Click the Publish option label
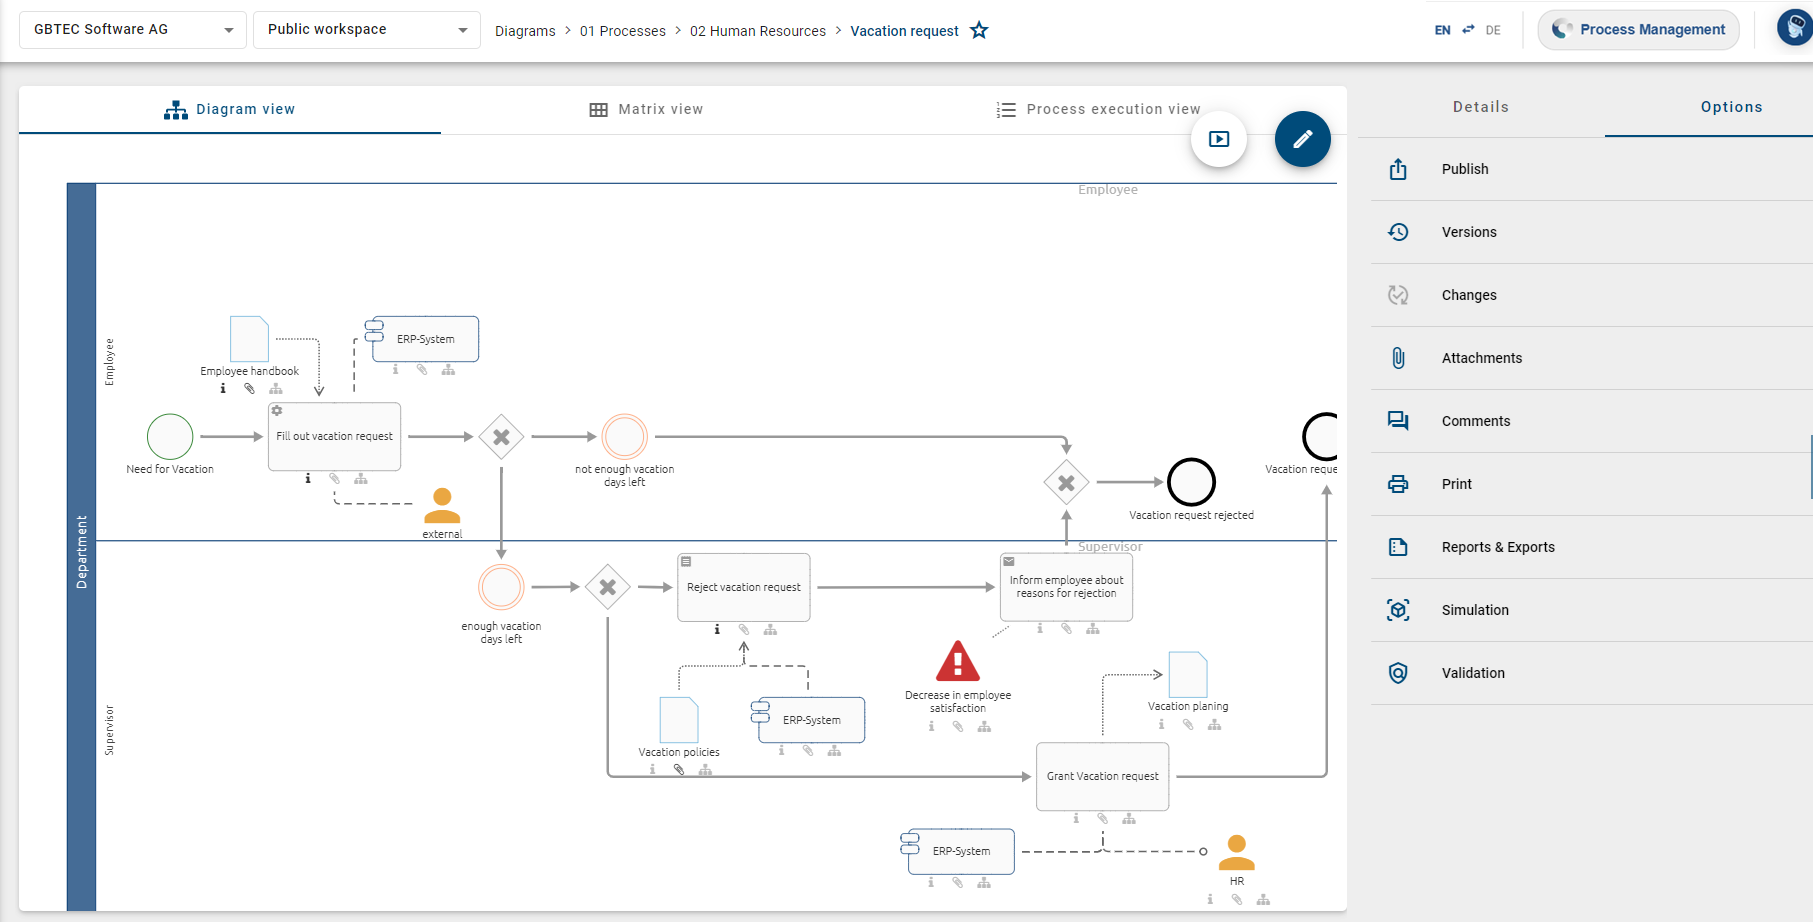This screenshot has width=1813, height=922. [x=1465, y=169]
